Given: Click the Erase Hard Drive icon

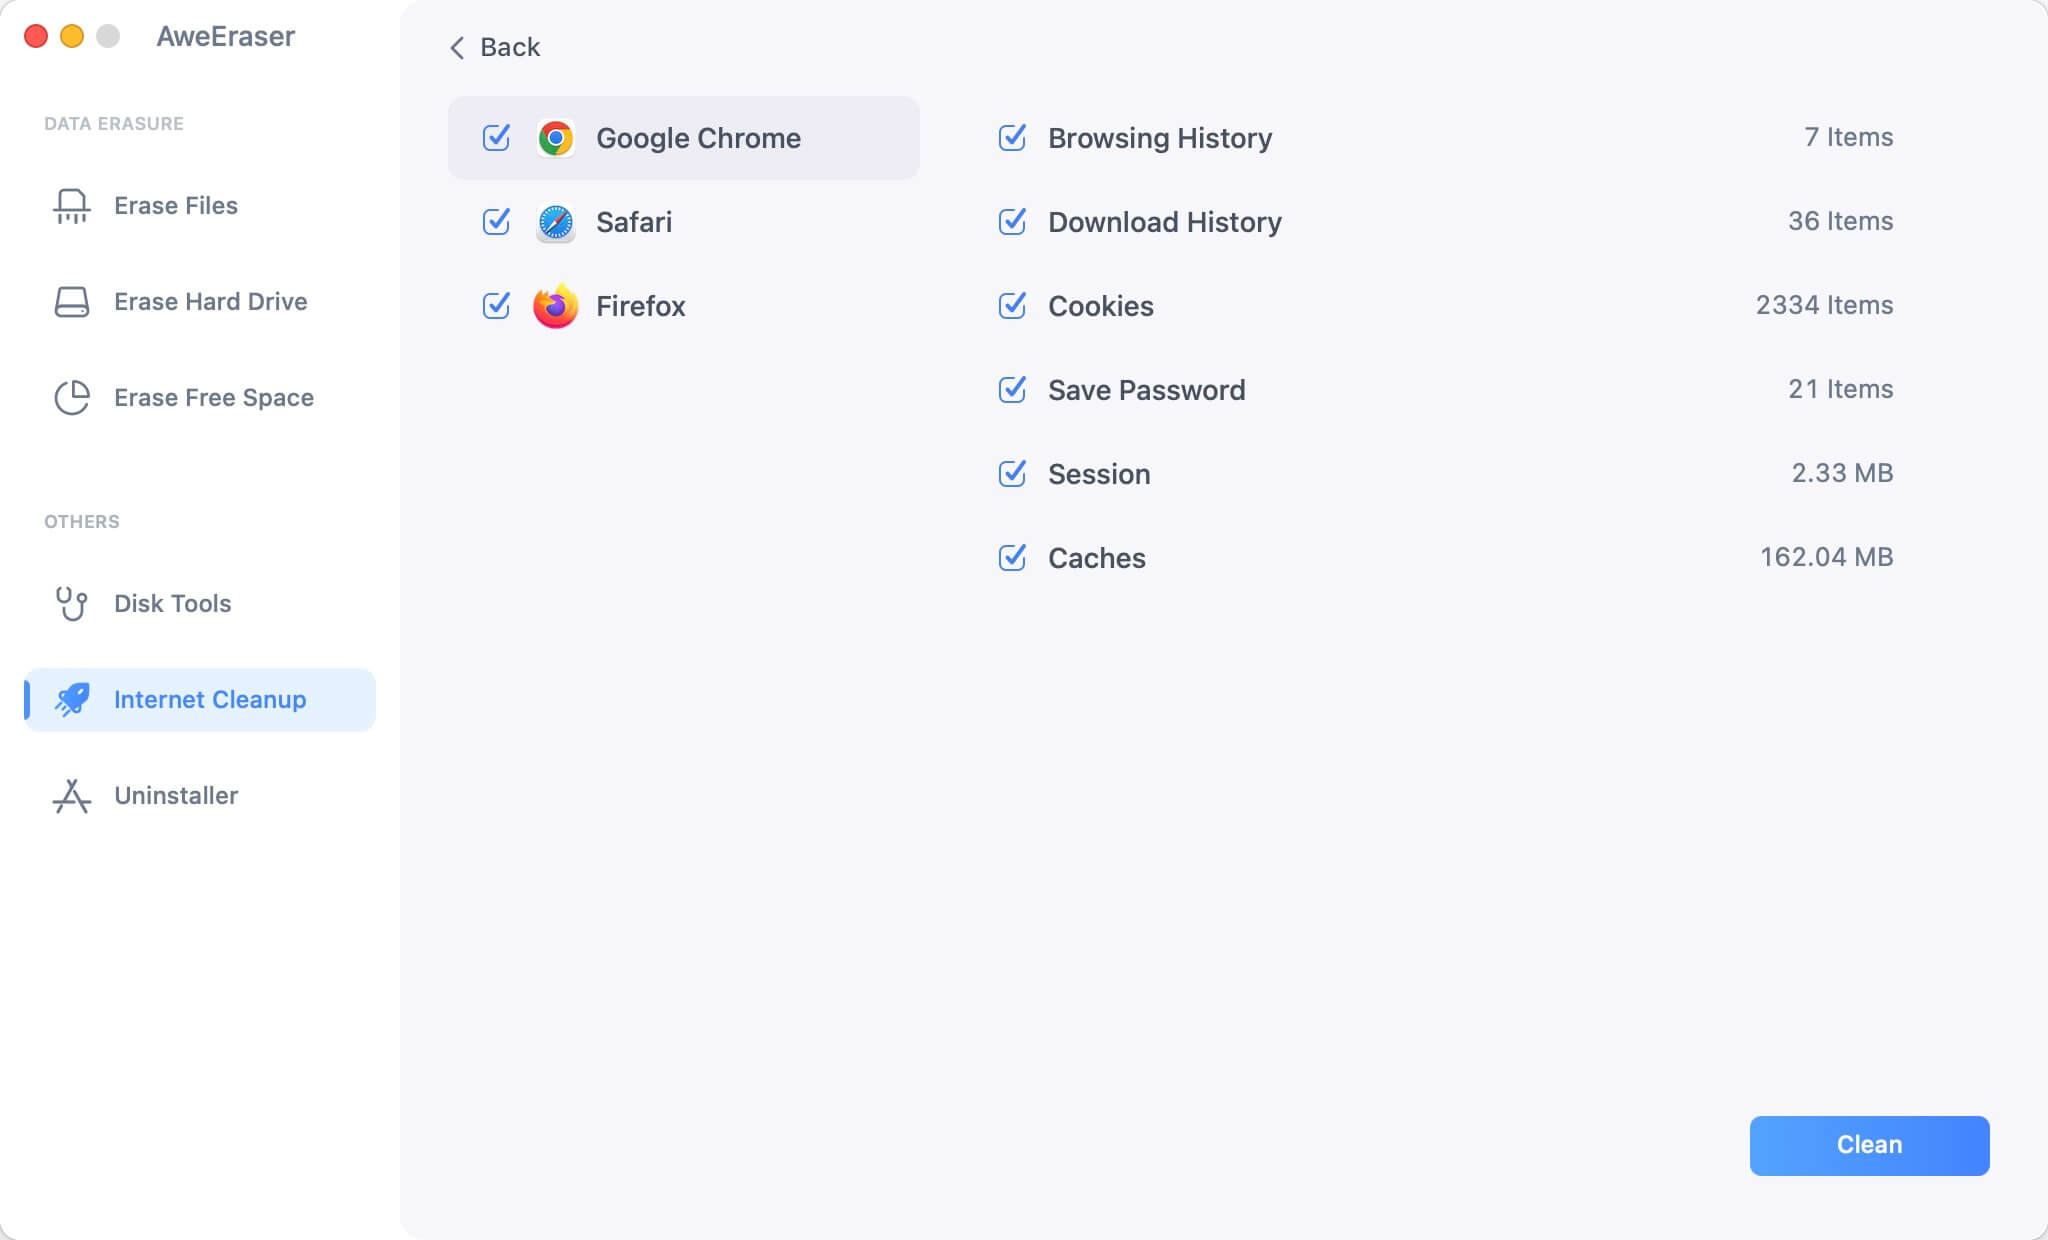Looking at the screenshot, I should [x=71, y=301].
